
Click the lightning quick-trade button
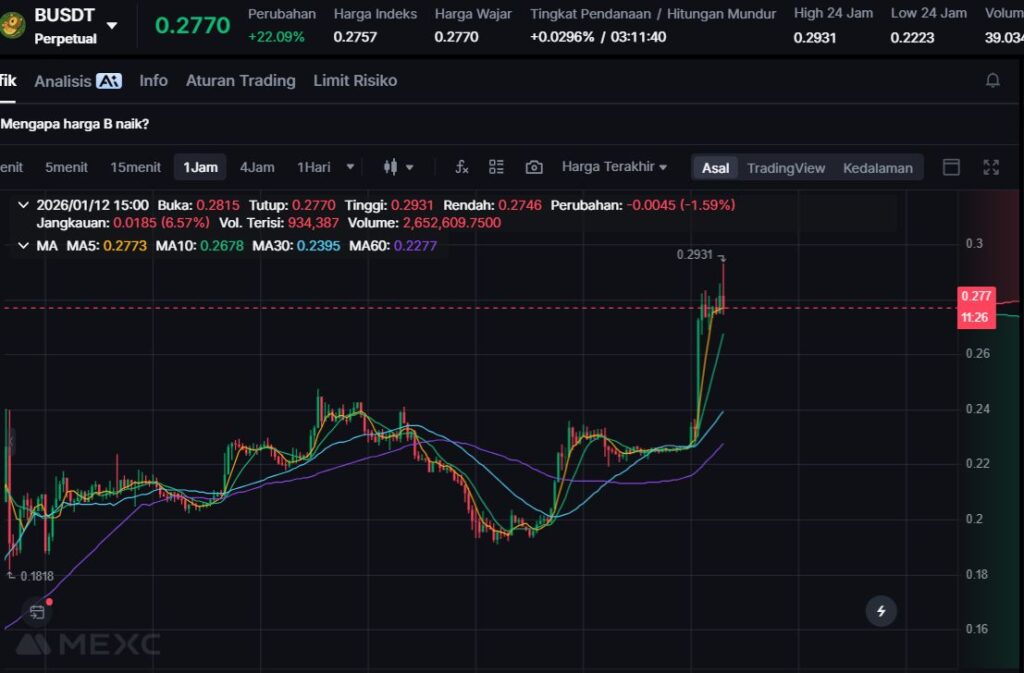(881, 611)
